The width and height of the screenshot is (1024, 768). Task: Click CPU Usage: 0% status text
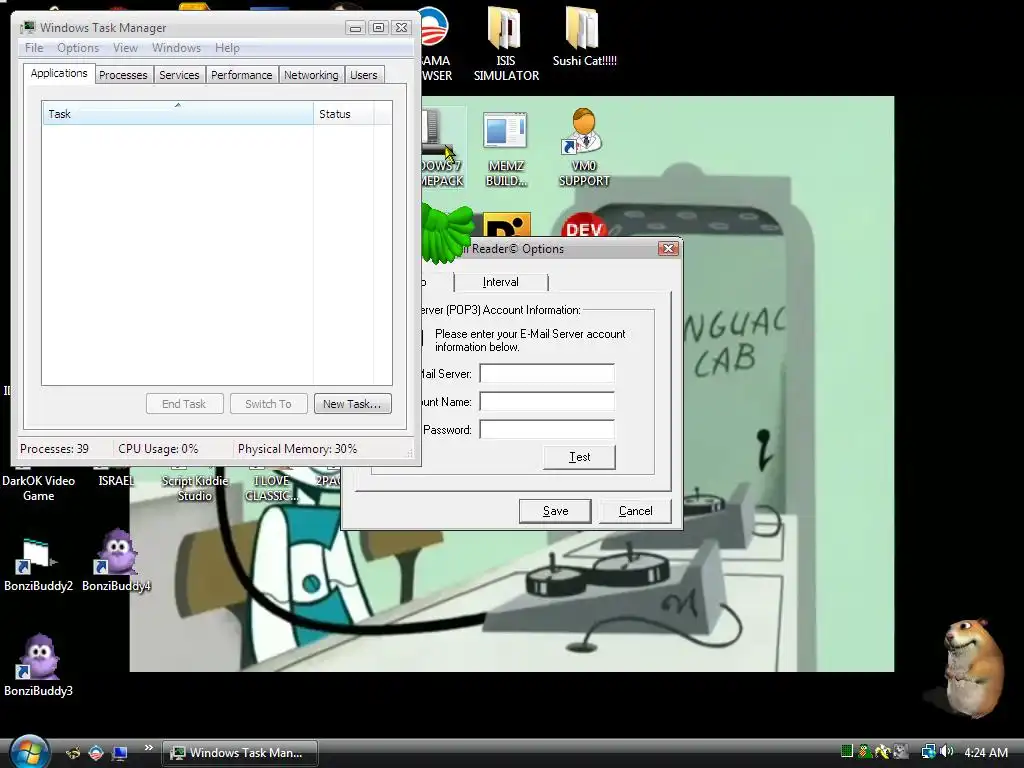coord(158,449)
